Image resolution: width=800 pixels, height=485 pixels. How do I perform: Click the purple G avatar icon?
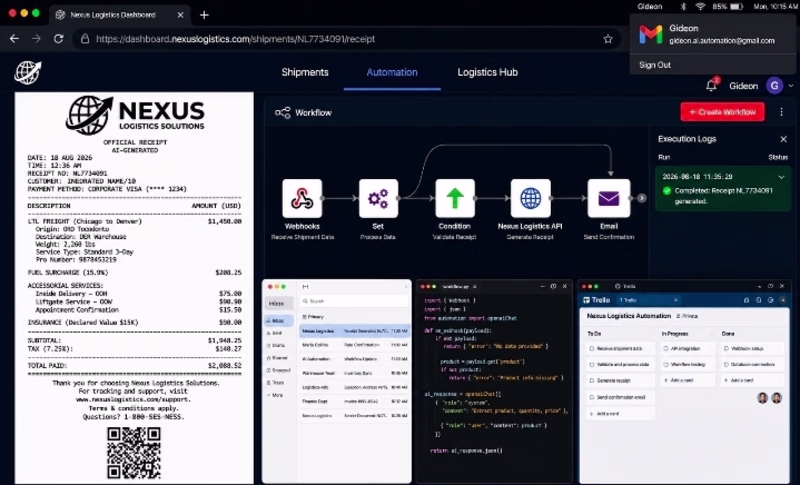tap(774, 86)
